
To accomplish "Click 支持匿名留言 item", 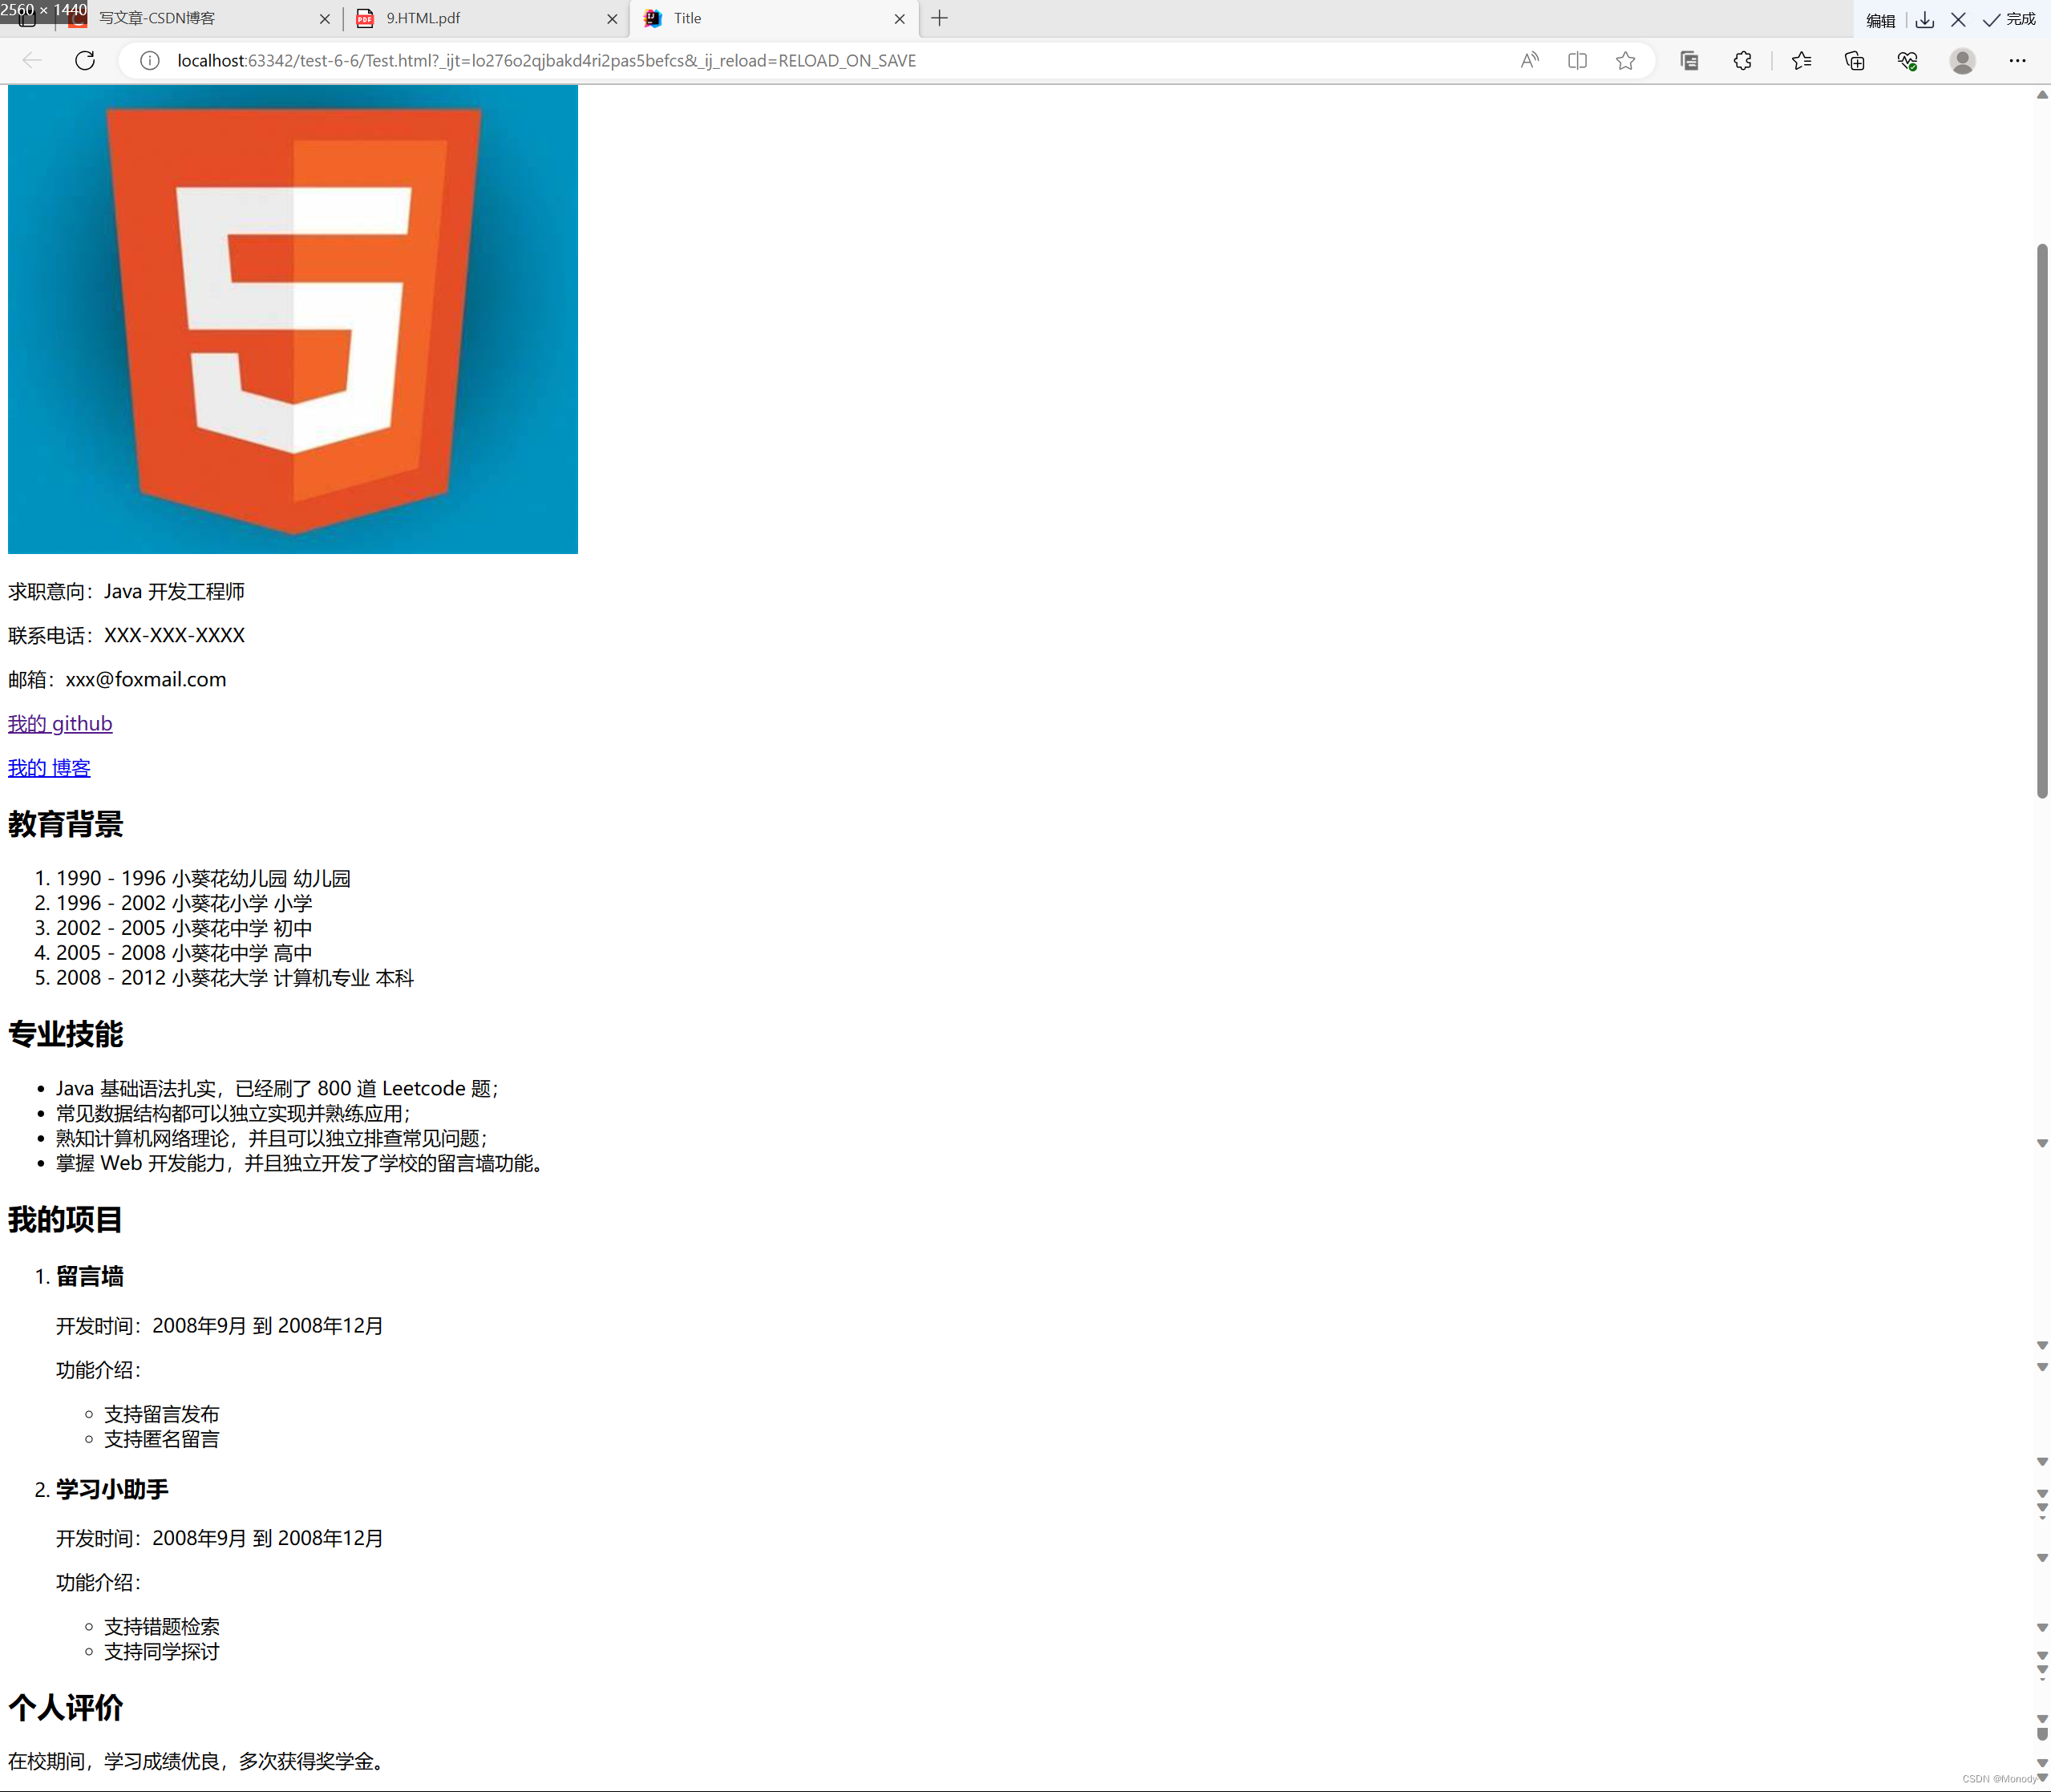I will pyautogui.click(x=162, y=1439).
